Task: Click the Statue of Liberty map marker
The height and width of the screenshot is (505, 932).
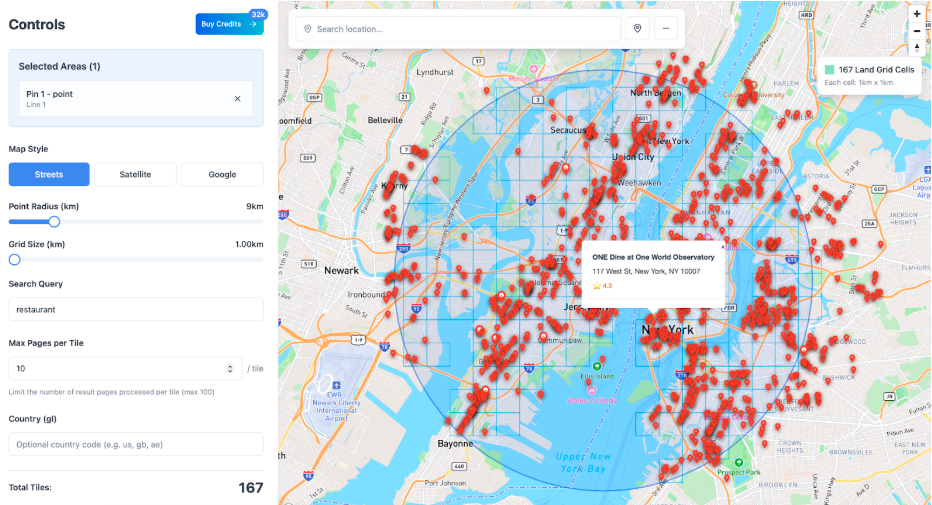Action: [x=591, y=390]
